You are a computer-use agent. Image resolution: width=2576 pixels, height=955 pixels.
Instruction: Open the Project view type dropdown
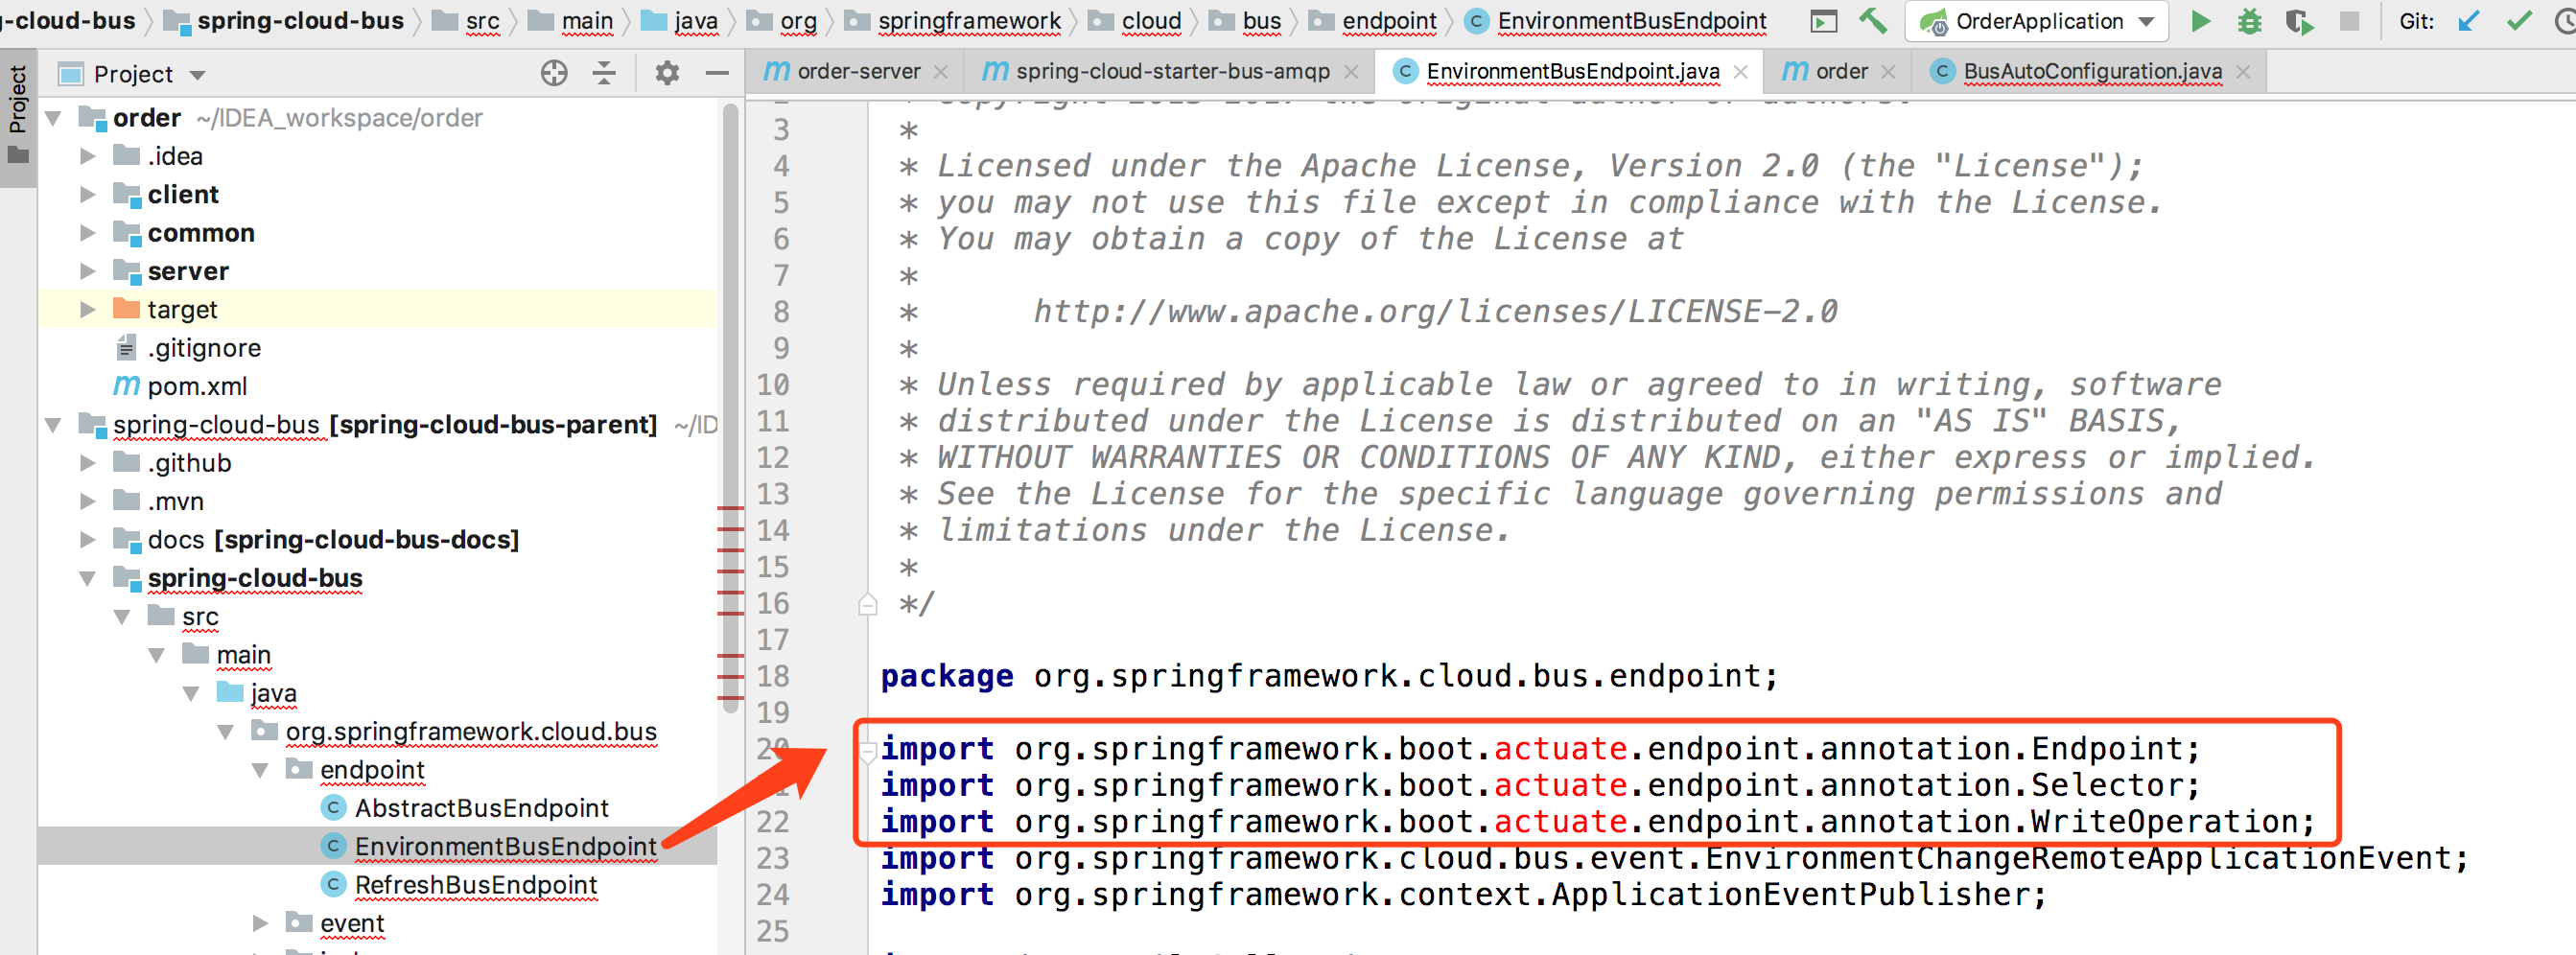(x=197, y=75)
